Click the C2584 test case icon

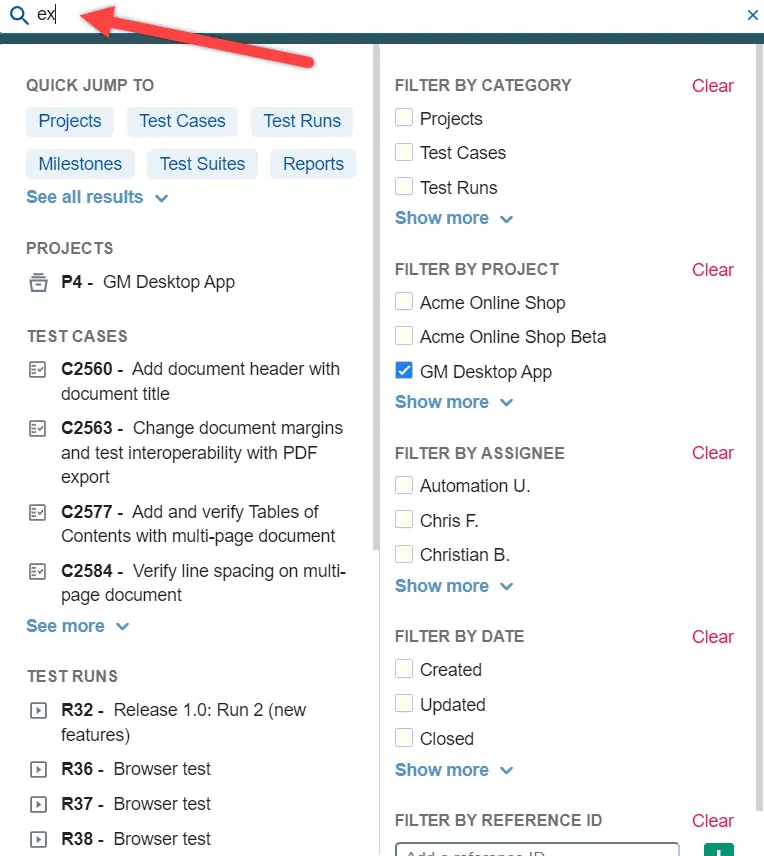(38, 572)
